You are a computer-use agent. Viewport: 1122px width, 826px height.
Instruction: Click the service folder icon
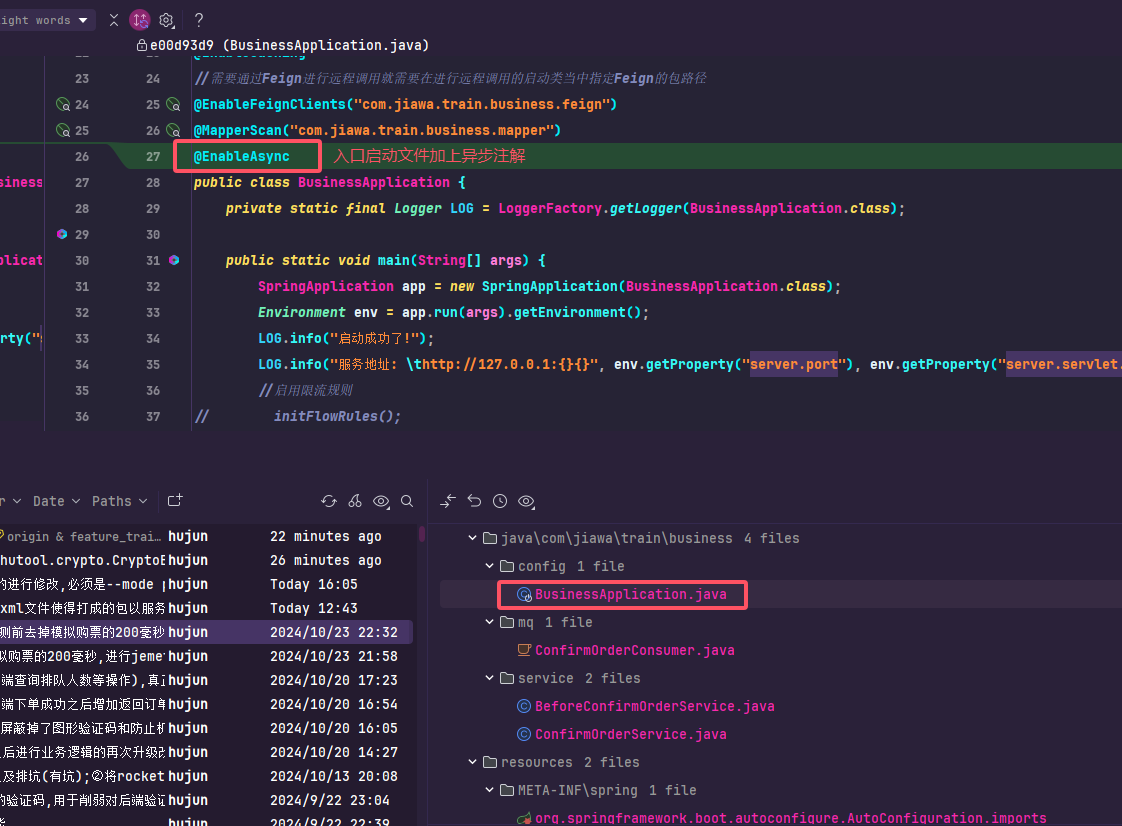(507, 678)
